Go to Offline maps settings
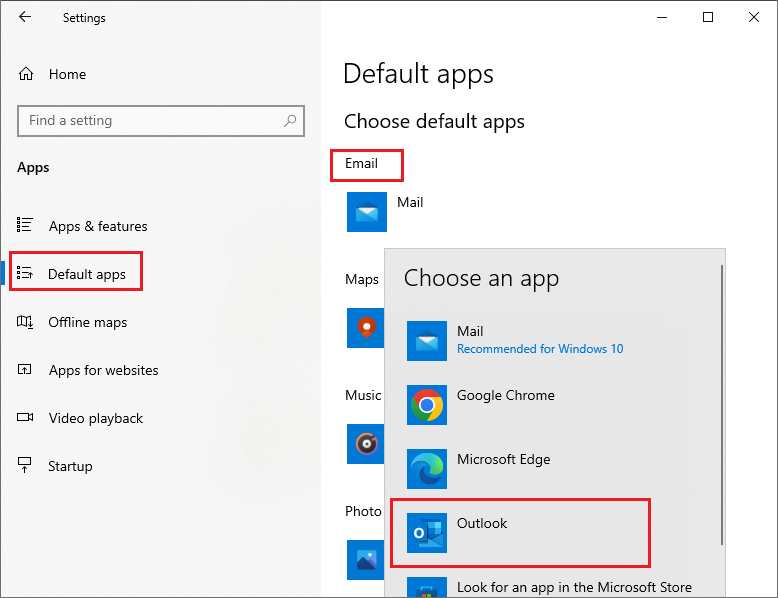Image resolution: width=778 pixels, height=598 pixels. coord(88,323)
